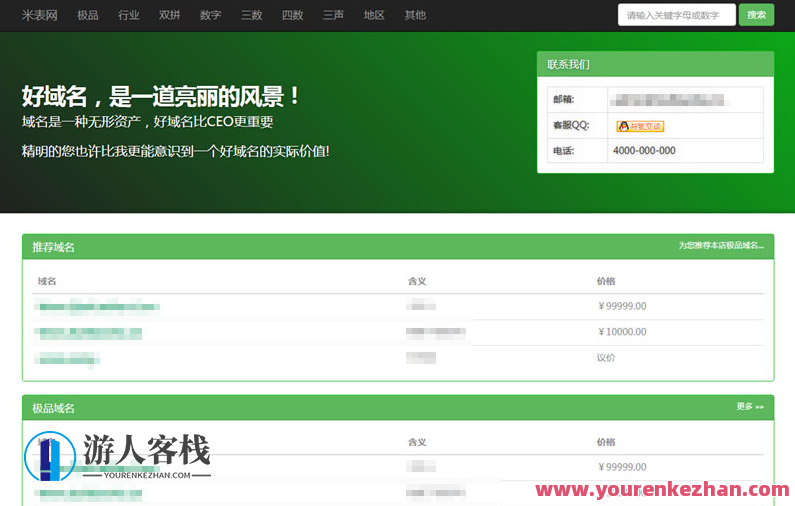795x506 pixels.
Task: Open the 更多 link in 极品域名 panel
Action: pos(750,407)
